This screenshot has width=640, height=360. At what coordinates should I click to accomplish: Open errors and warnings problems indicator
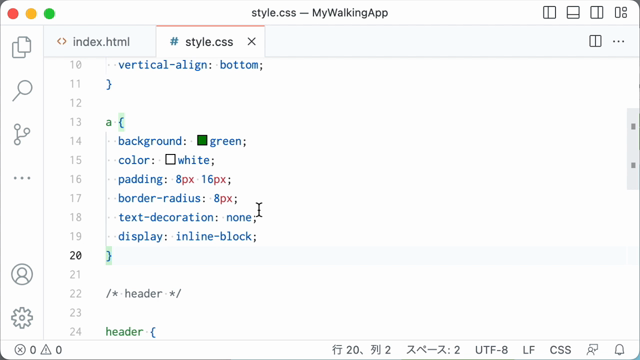(x=38, y=350)
